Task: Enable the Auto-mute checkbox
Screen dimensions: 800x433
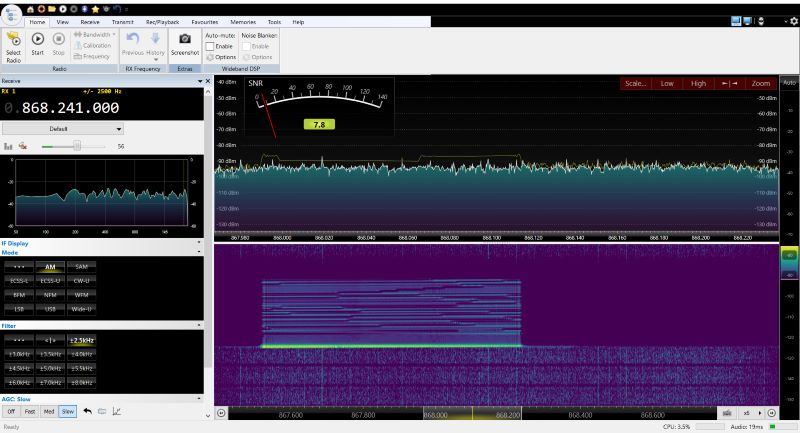Action: 209,46
